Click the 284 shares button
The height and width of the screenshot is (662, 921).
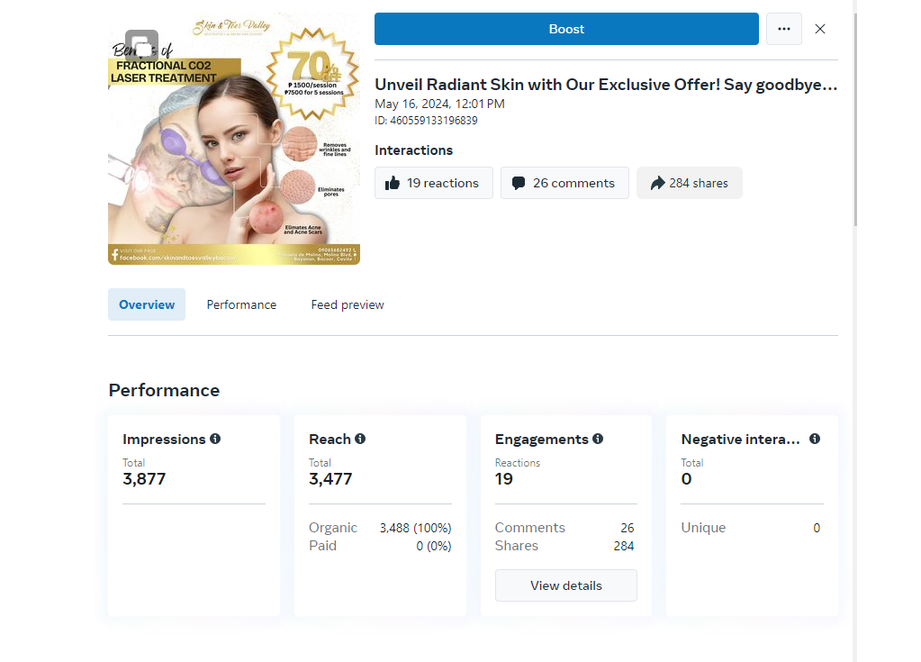coord(690,183)
